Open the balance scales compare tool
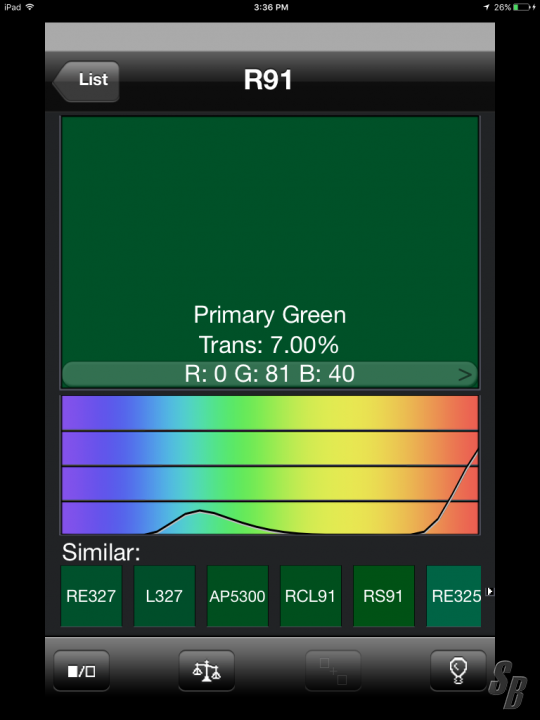Viewport: 540px width, 720px height. point(207,670)
